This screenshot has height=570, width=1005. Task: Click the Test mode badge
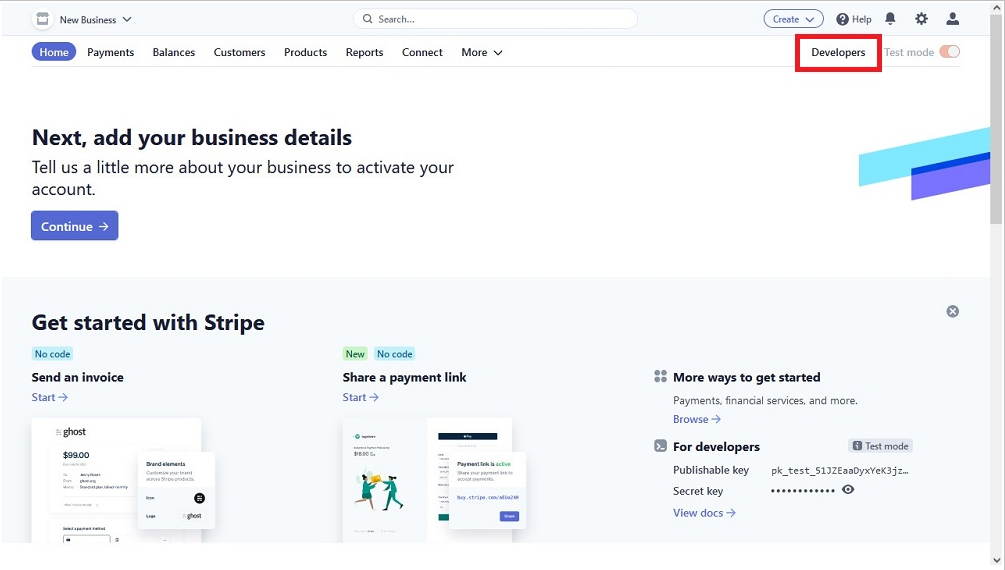pos(881,446)
